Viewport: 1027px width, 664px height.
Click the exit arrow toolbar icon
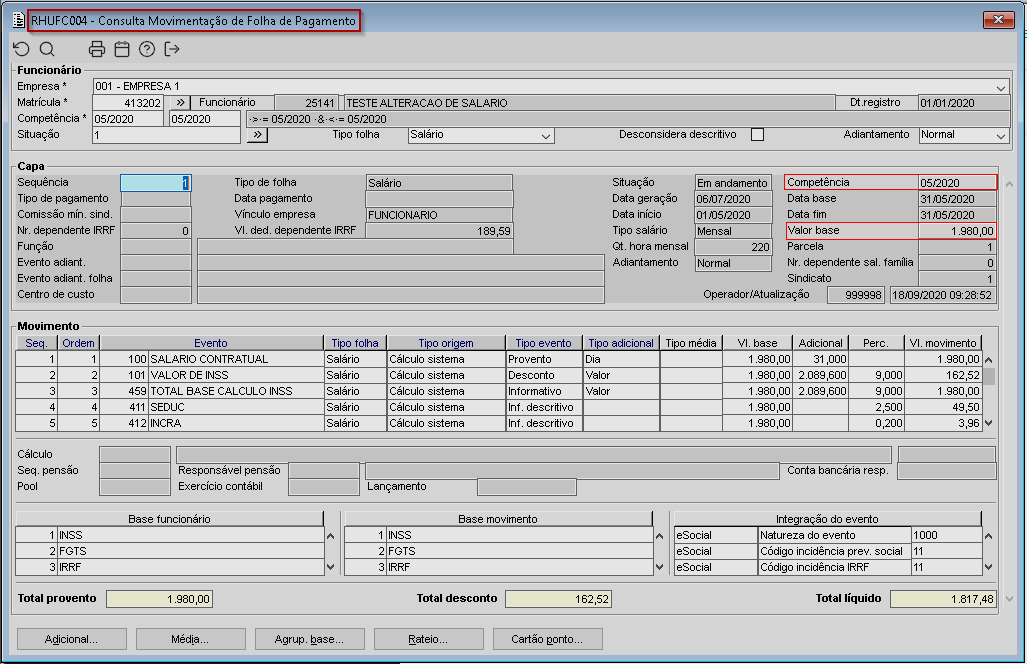pyautogui.click(x=172, y=49)
